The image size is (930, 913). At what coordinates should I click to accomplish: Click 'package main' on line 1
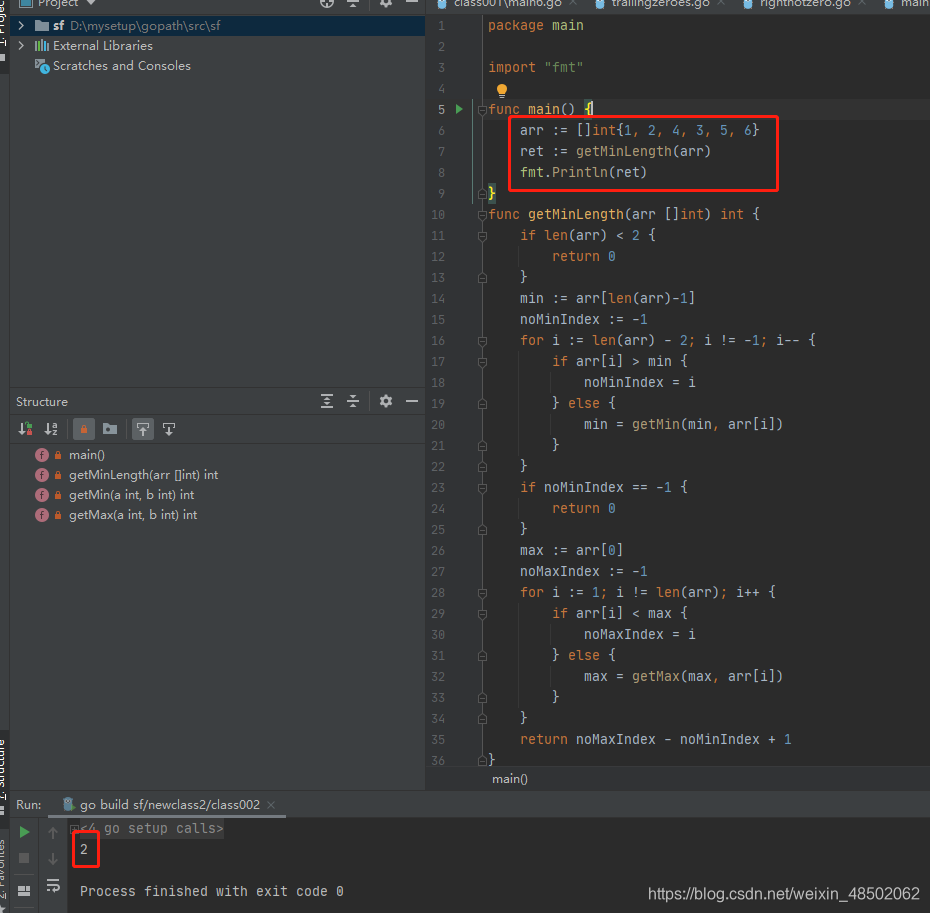coord(536,26)
